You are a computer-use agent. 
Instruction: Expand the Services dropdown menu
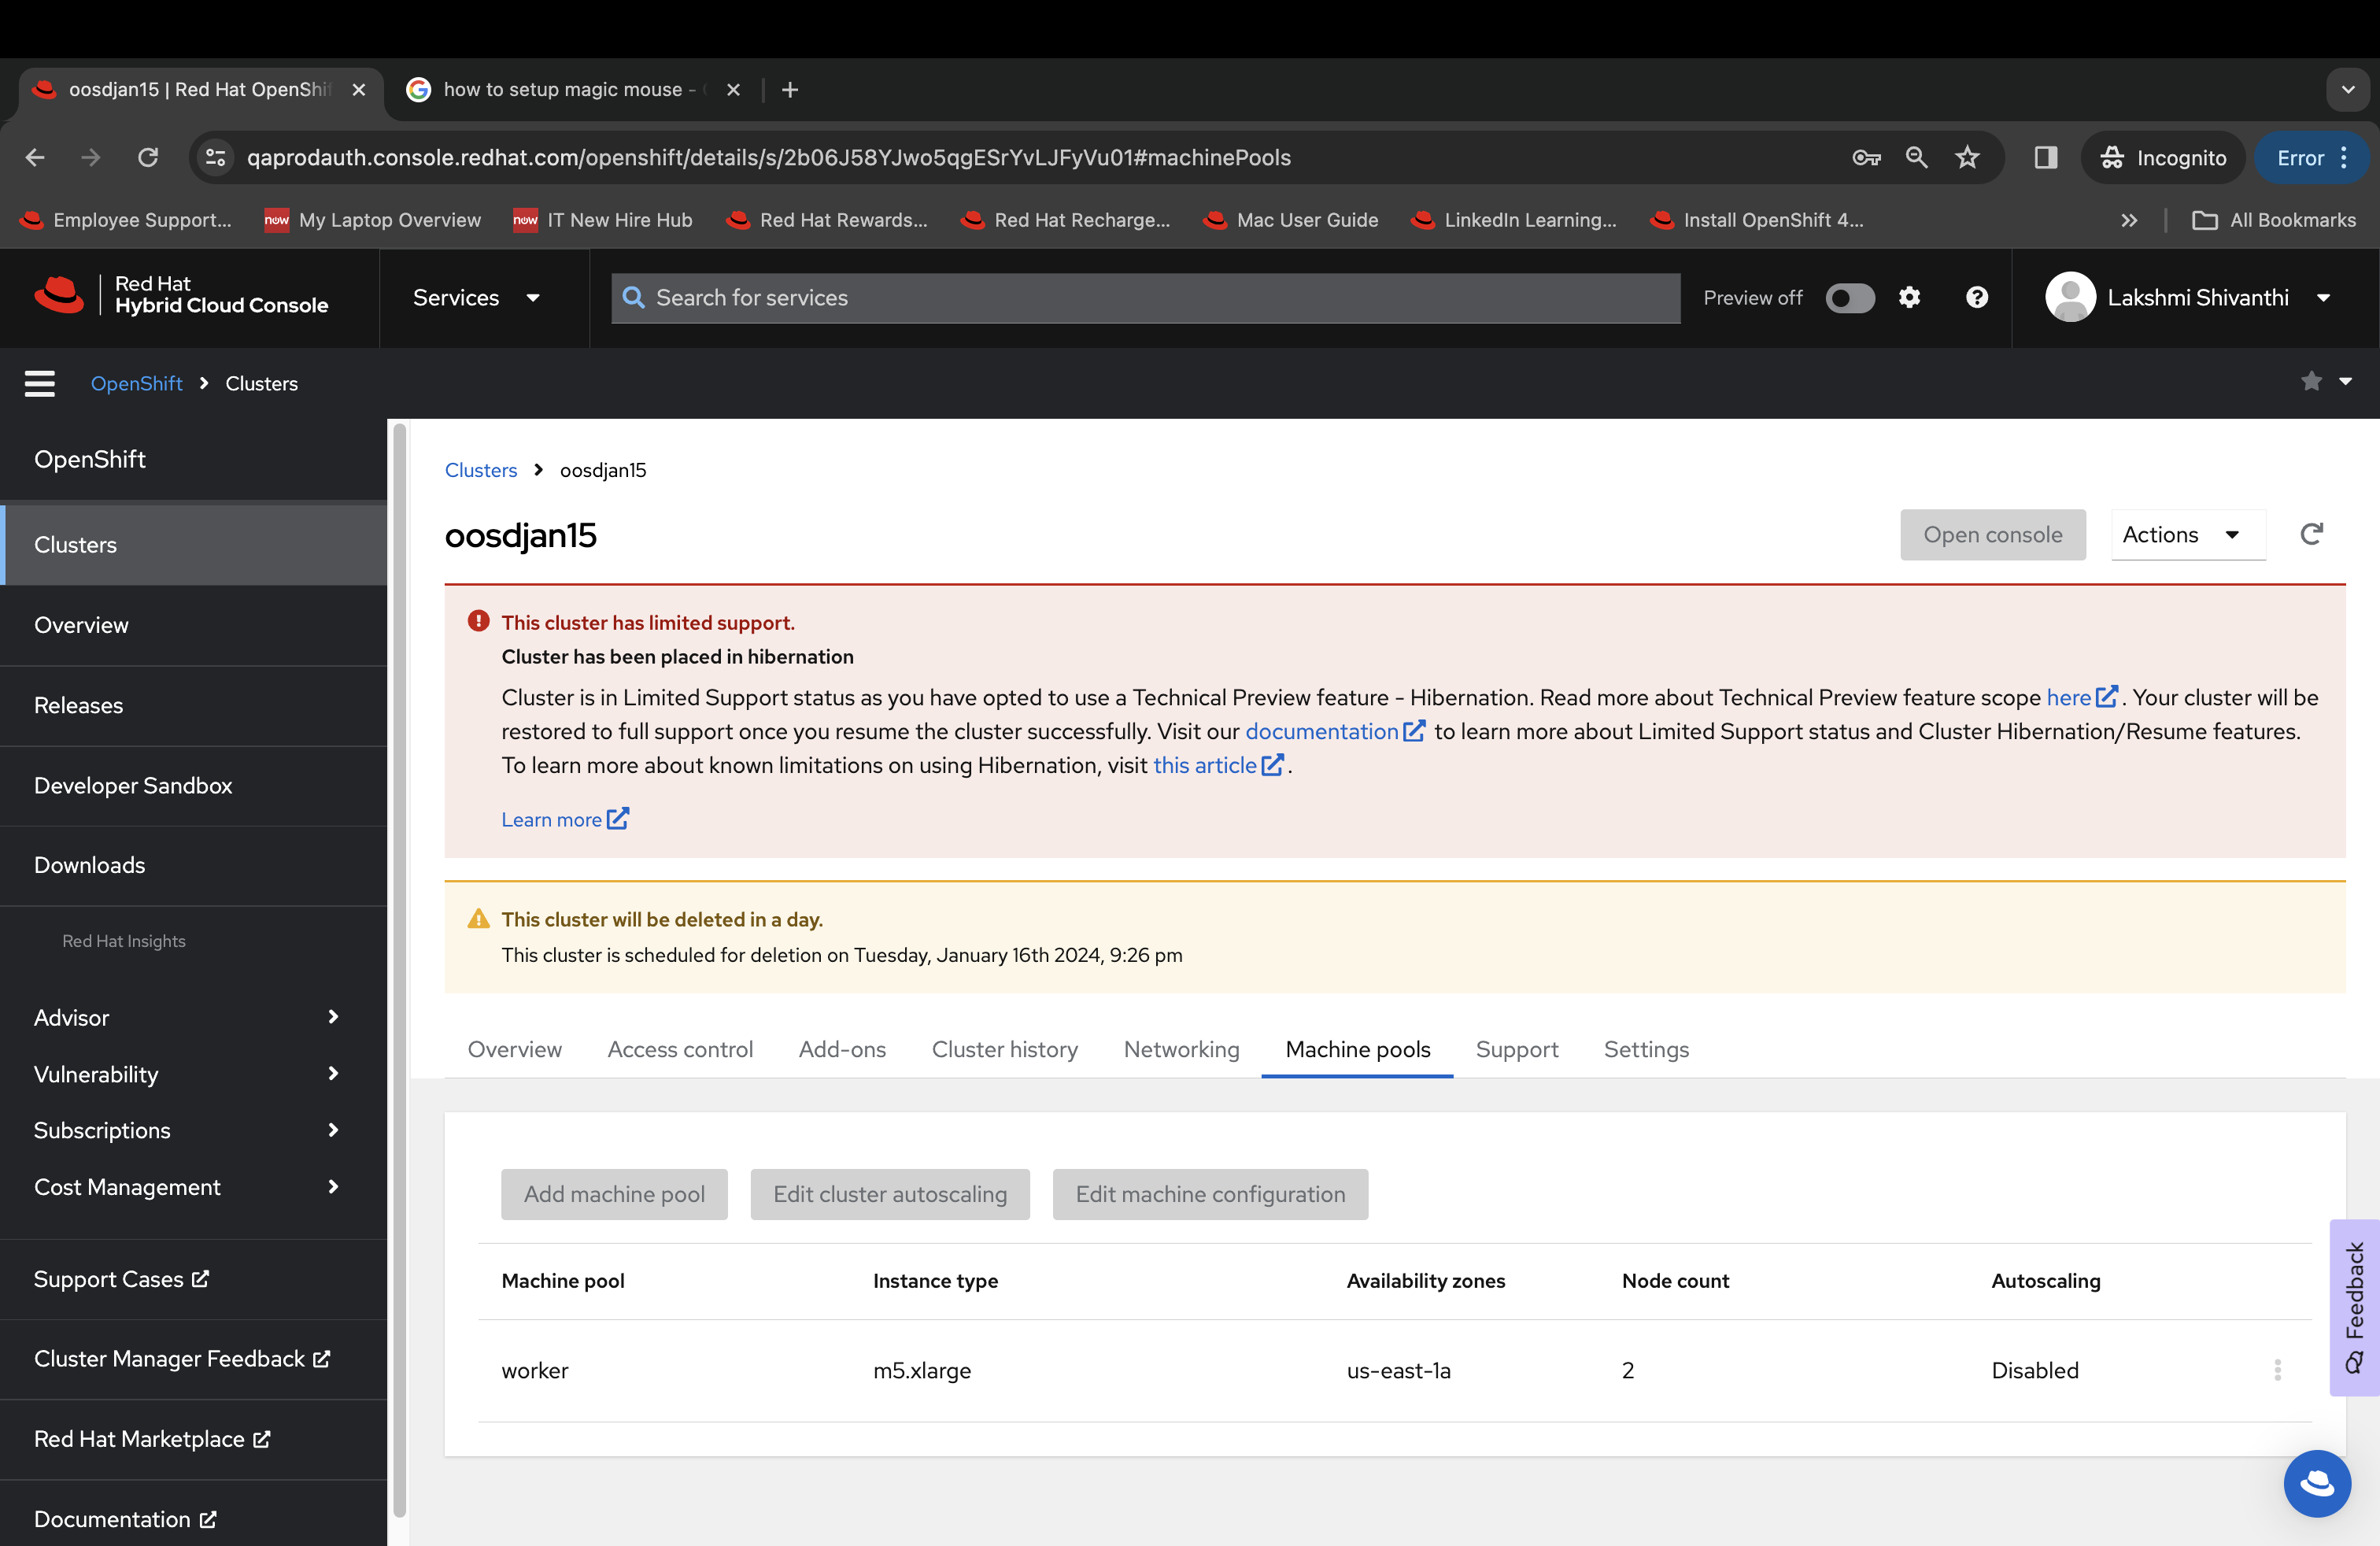pos(477,297)
